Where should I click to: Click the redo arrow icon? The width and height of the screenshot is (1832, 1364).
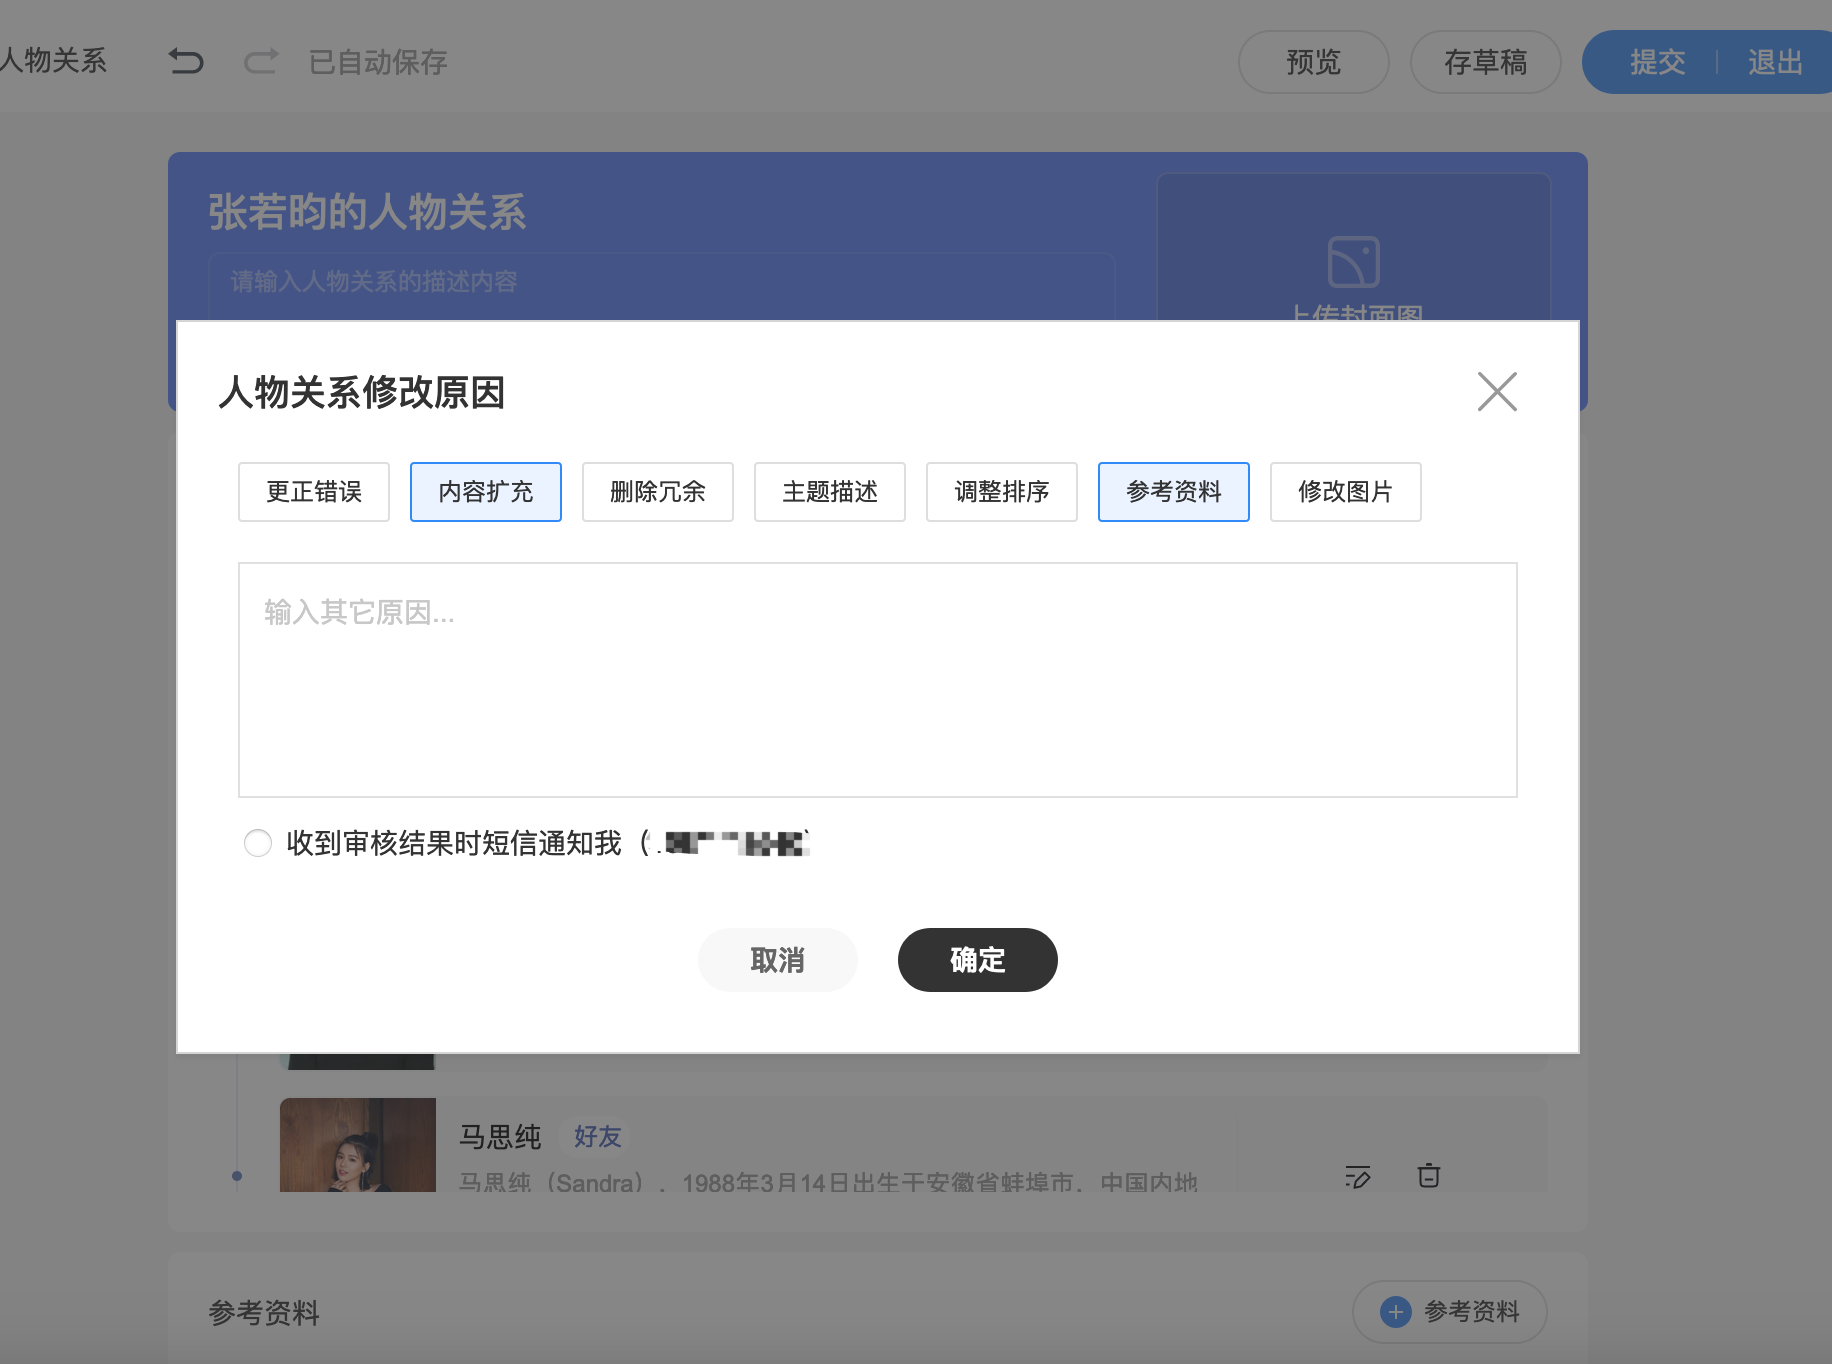click(261, 62)
